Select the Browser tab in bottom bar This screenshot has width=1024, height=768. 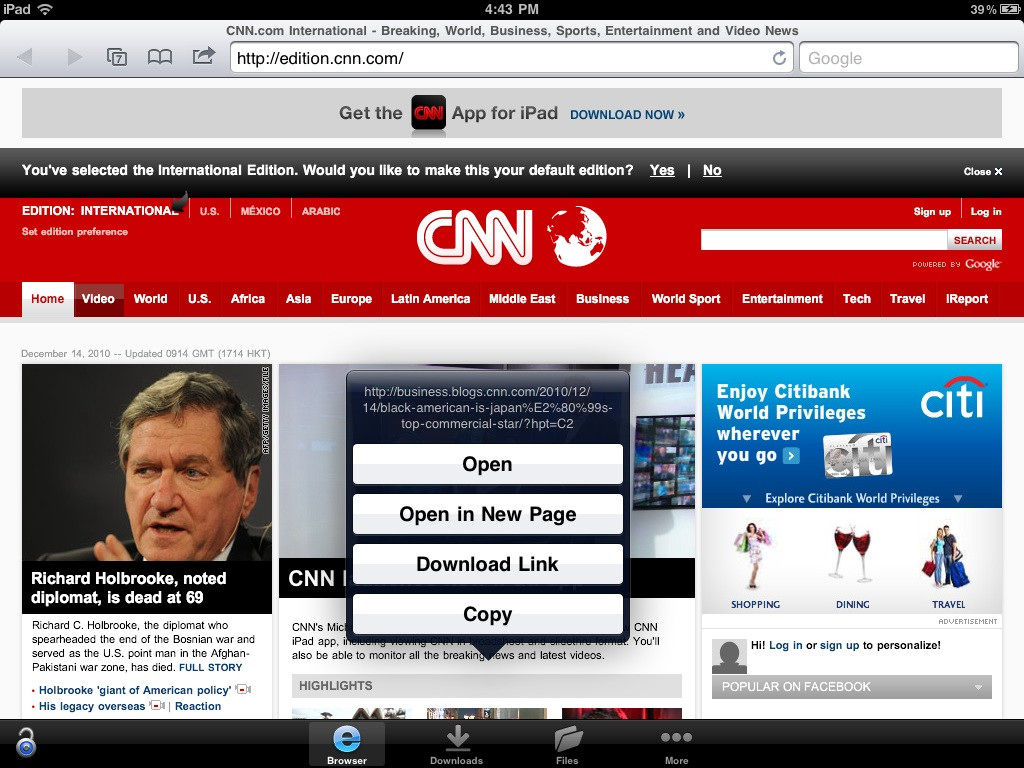pyautogui.click(x=347, y=744)
